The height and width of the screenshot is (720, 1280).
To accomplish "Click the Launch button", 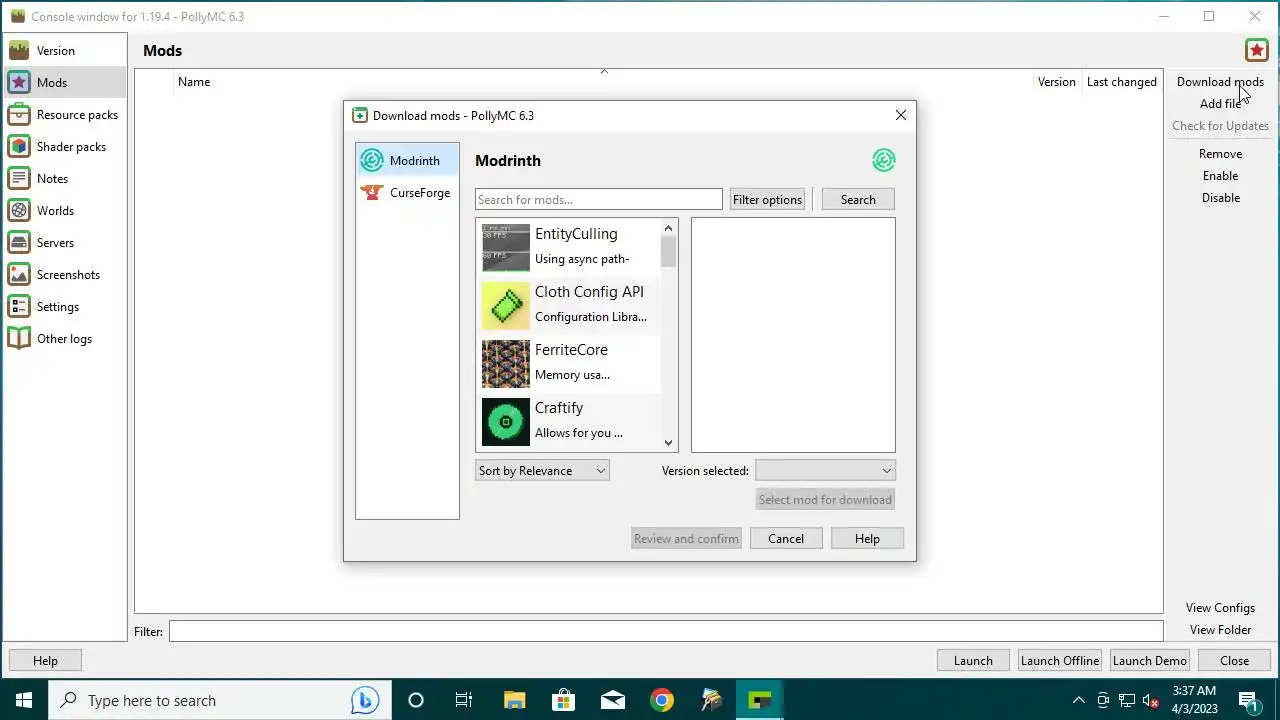I will click(973, 661).
